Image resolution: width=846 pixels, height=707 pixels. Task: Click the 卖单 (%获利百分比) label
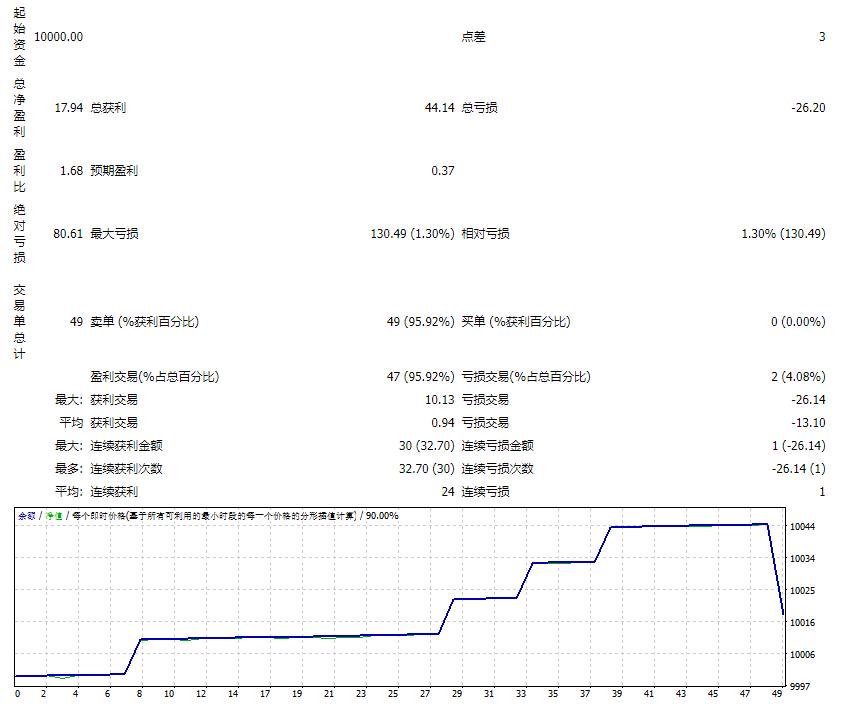click(144, 322)
